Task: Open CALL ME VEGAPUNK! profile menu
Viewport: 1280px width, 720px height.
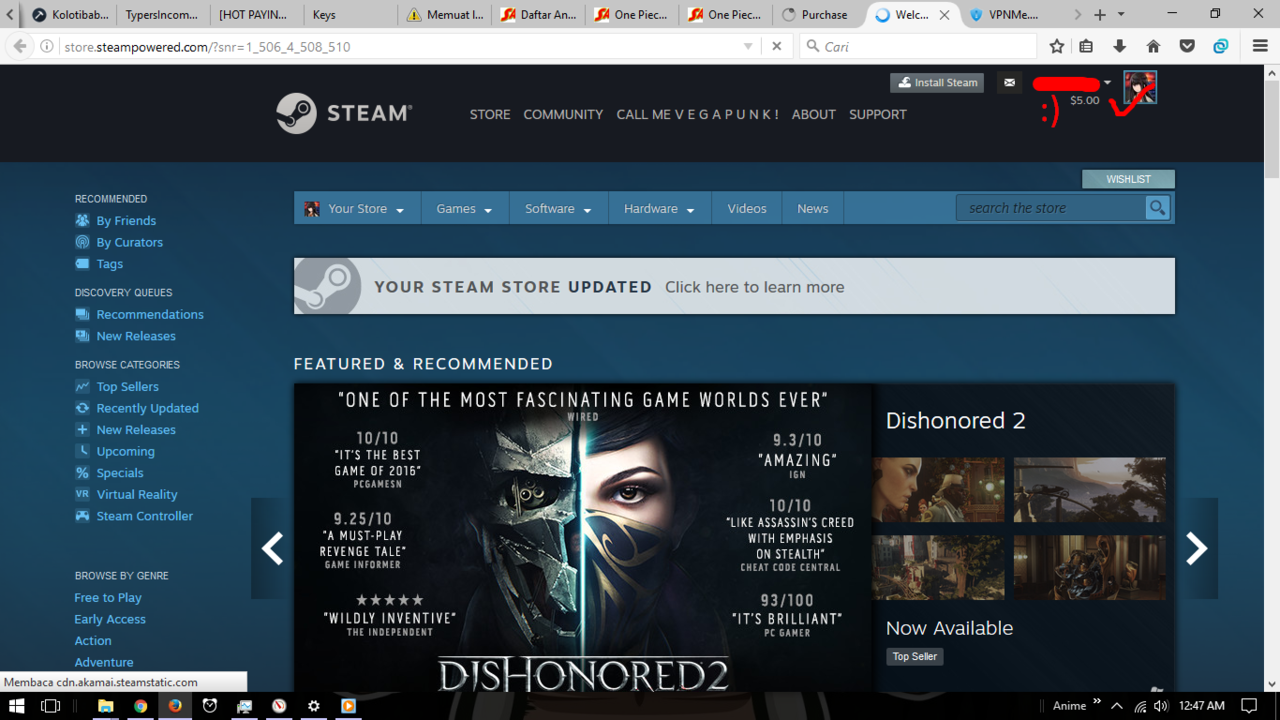Action: click(x=698, y=114)
